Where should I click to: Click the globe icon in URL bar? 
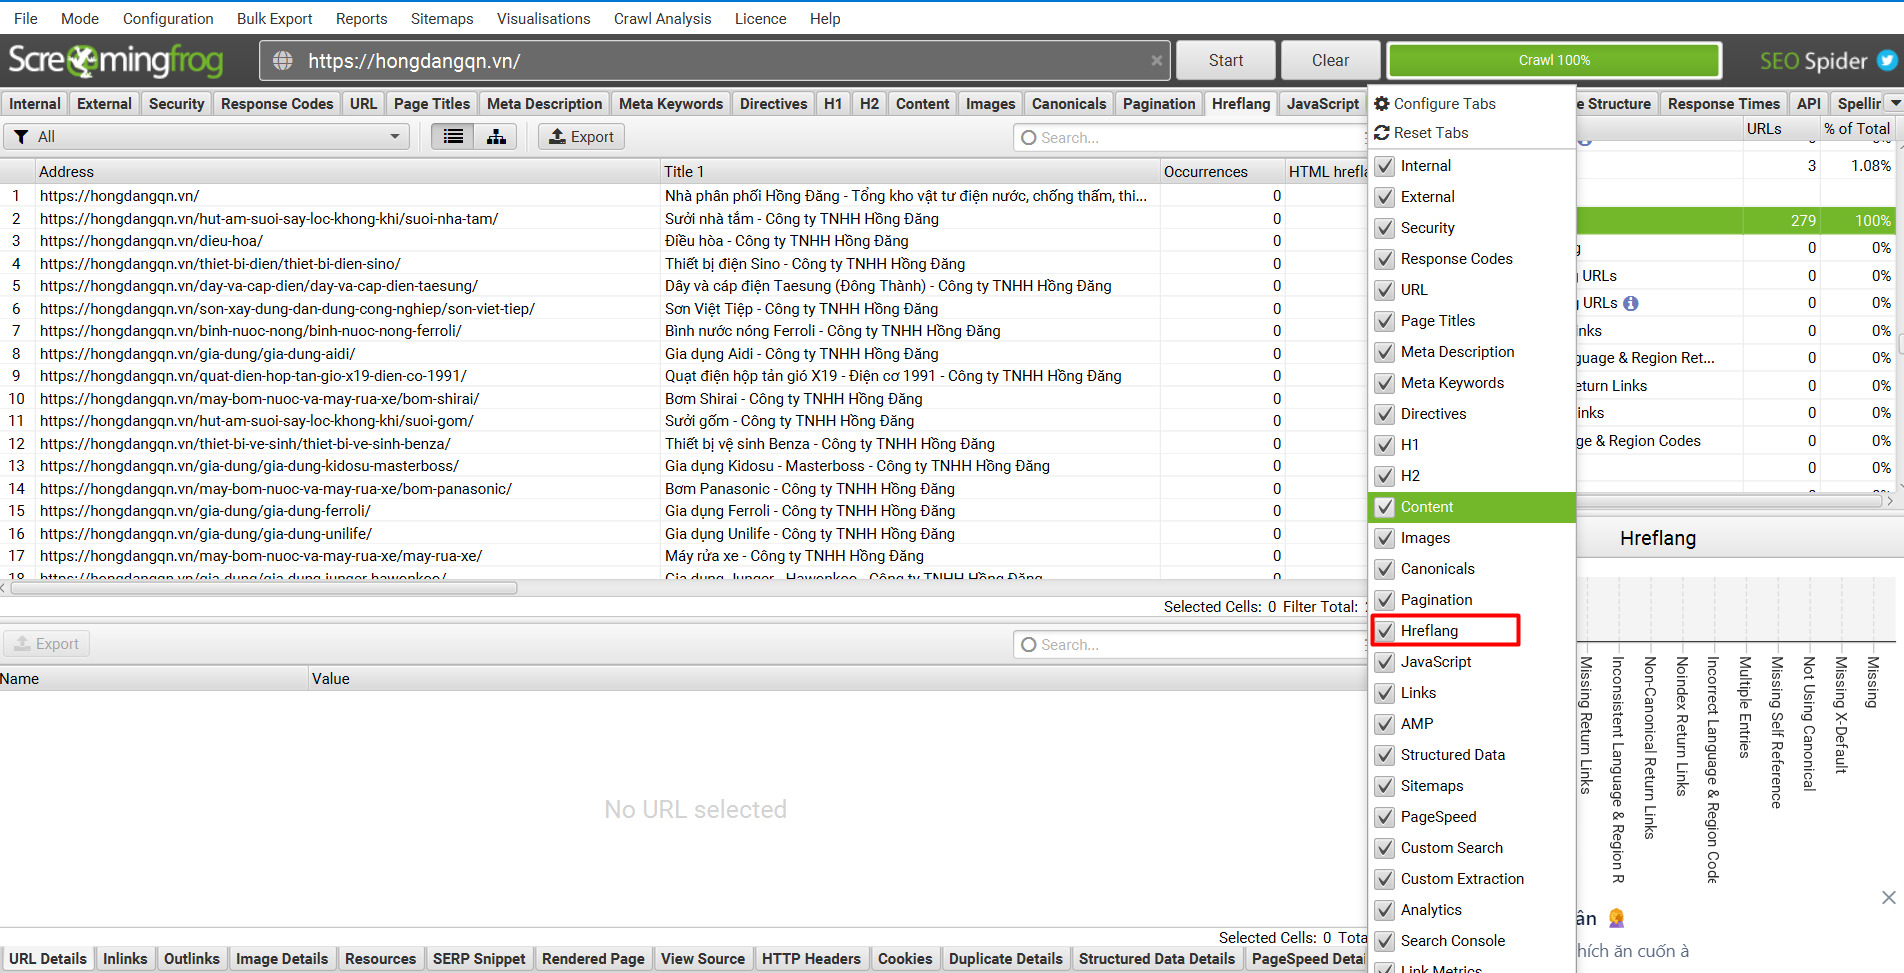[283, 61]
